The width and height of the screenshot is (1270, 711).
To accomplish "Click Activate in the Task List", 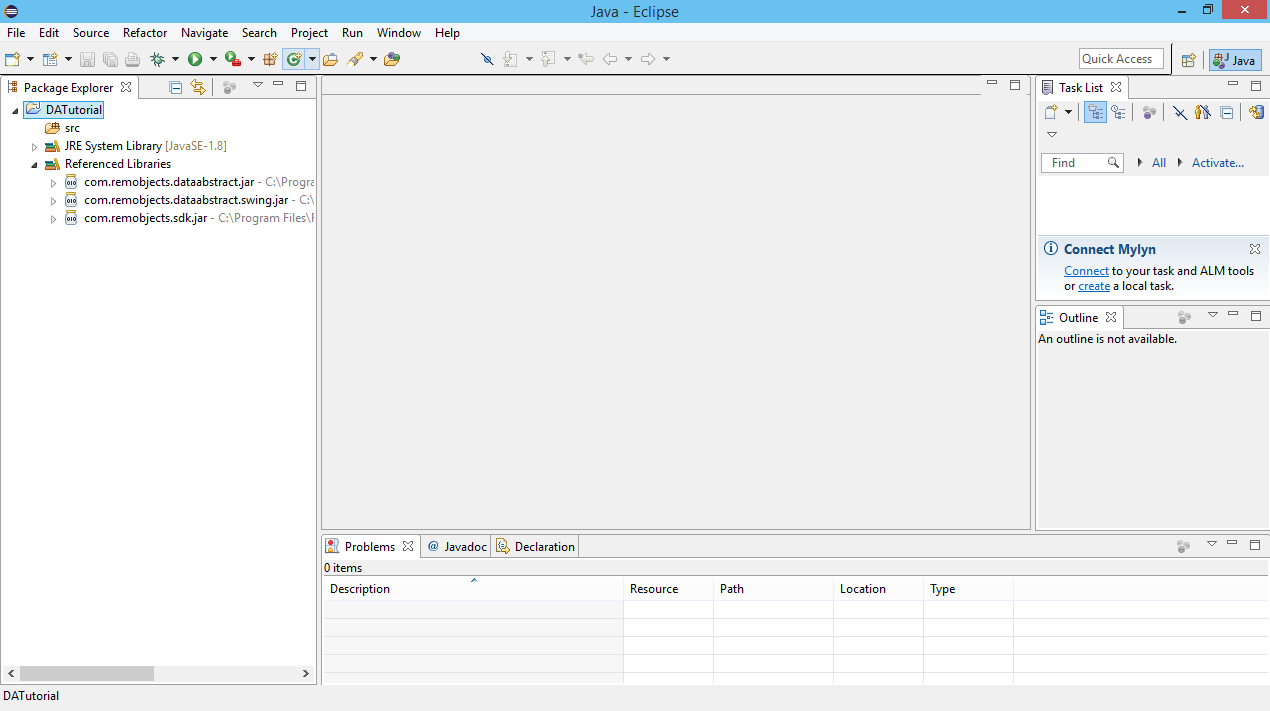I will [x=1217, y=162].
